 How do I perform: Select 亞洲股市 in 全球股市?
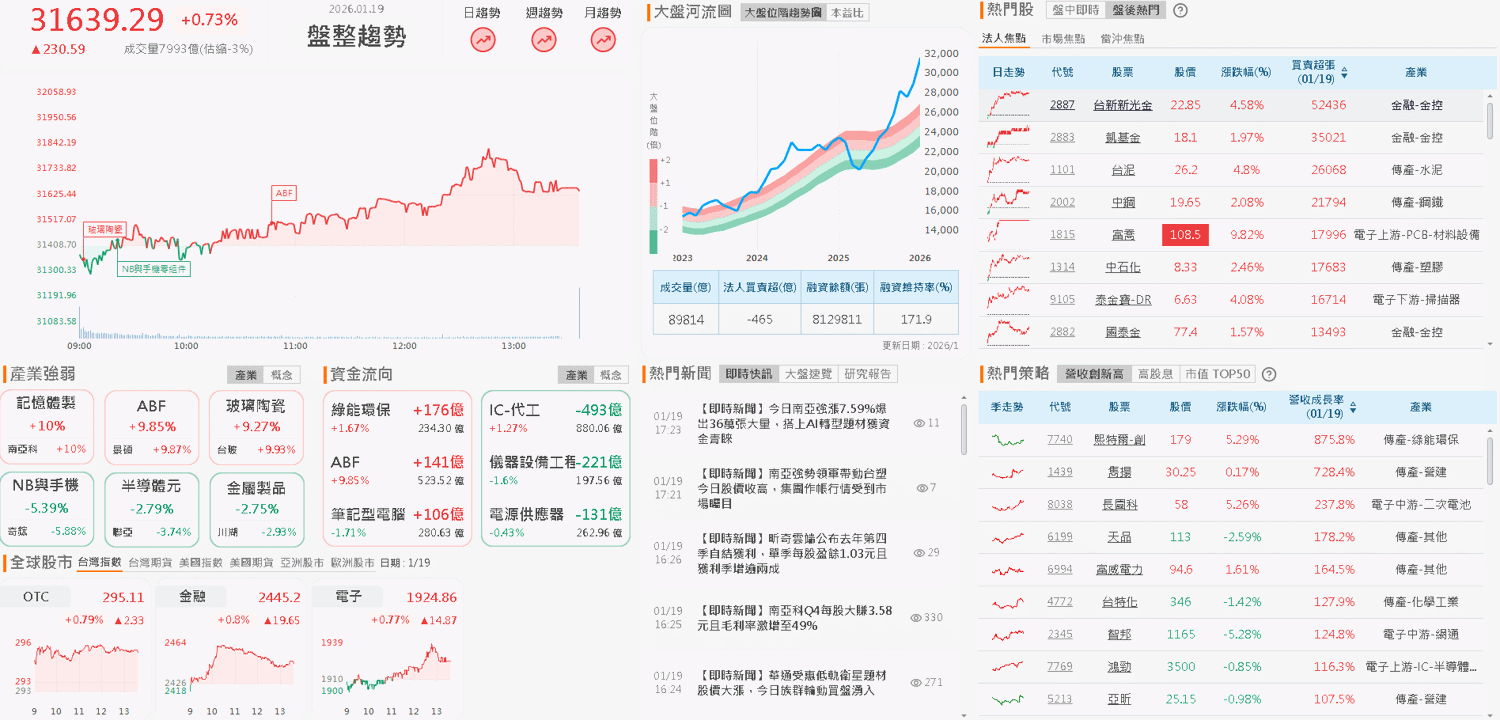click(x=302, y=563)
